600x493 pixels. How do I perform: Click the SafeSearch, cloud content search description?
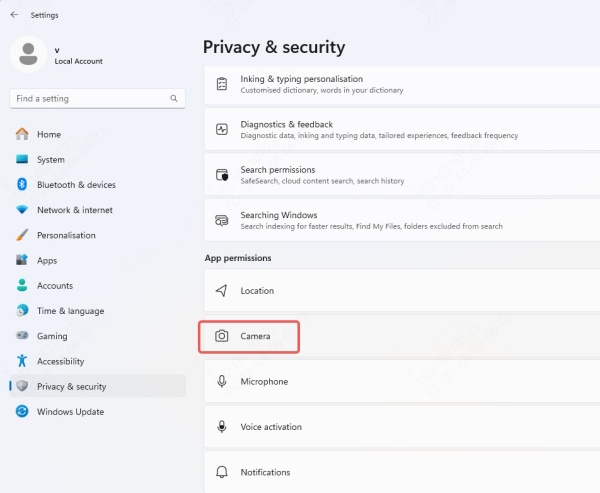click(322, 181)
